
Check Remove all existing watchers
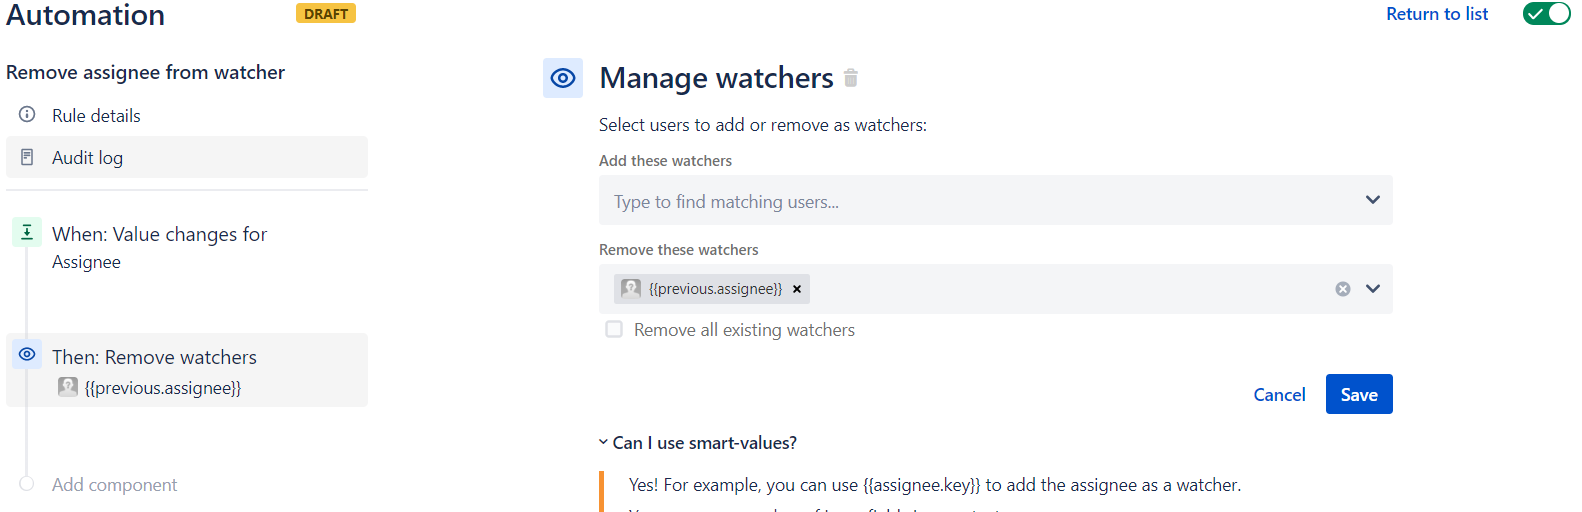pyautogui.click(x=614, y=329)
